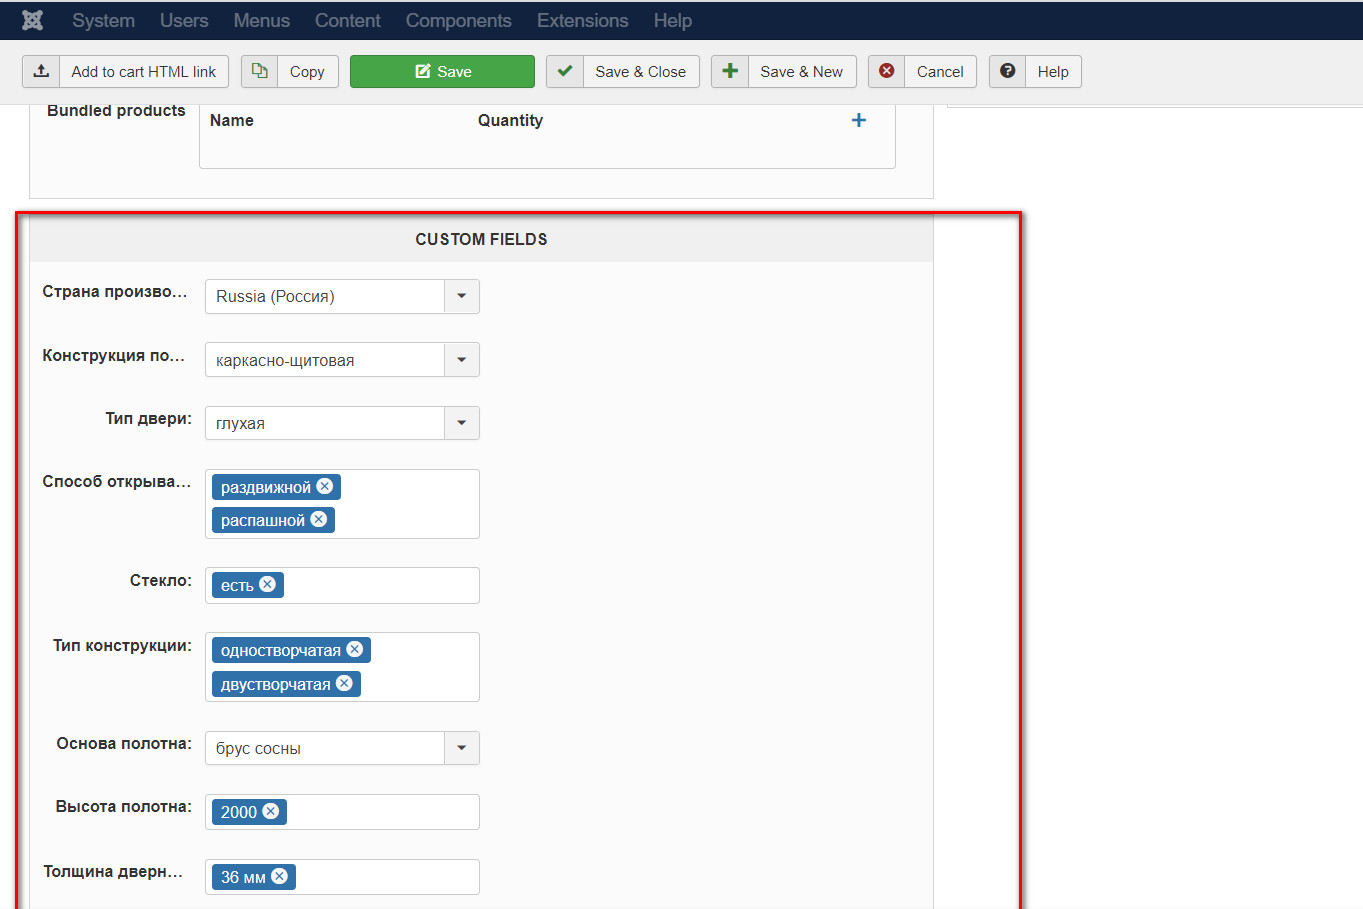Screen dimensions: 1363x909
Task: Click Save & New
Action: [784, 72]
